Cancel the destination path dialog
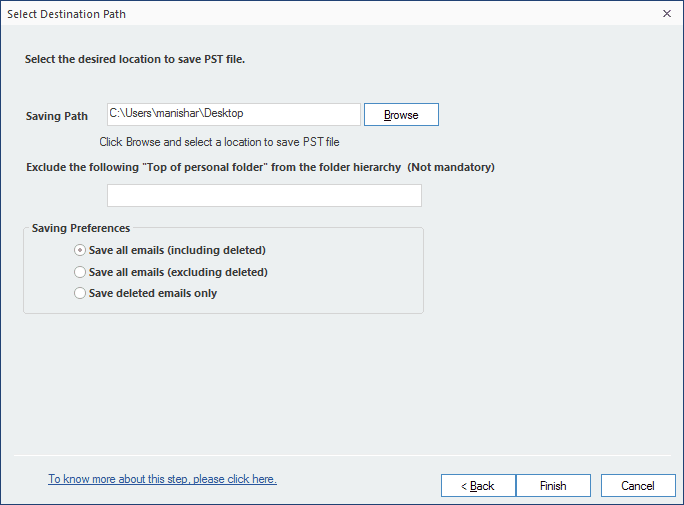The height and width of the screenshot is (505, 684). pyautogui.click(x=638, y=486)
